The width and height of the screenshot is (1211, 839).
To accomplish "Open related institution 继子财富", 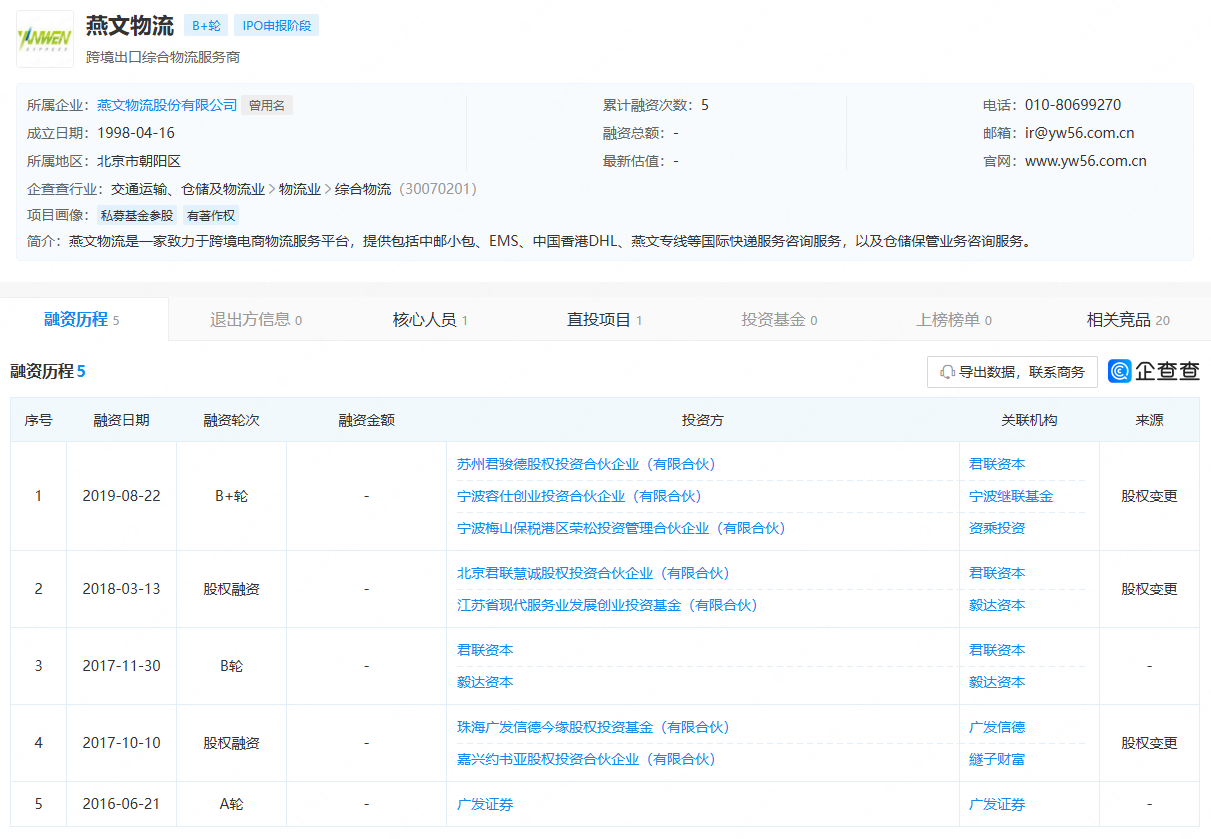I will point(997,759).
